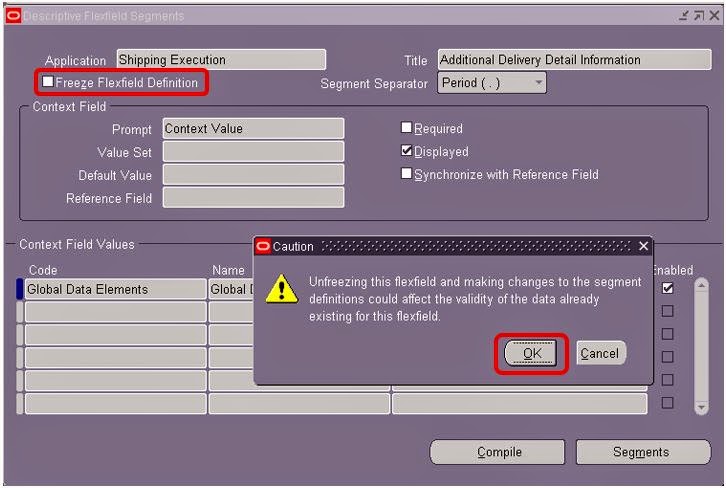
Task: Click the Reference Field input
Action: [253, 198]
